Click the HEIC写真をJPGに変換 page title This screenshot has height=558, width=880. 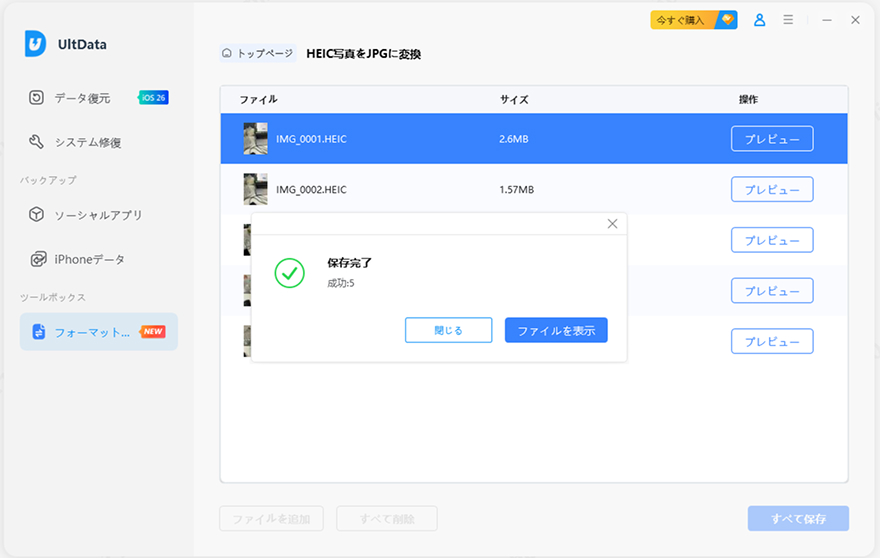364,54
